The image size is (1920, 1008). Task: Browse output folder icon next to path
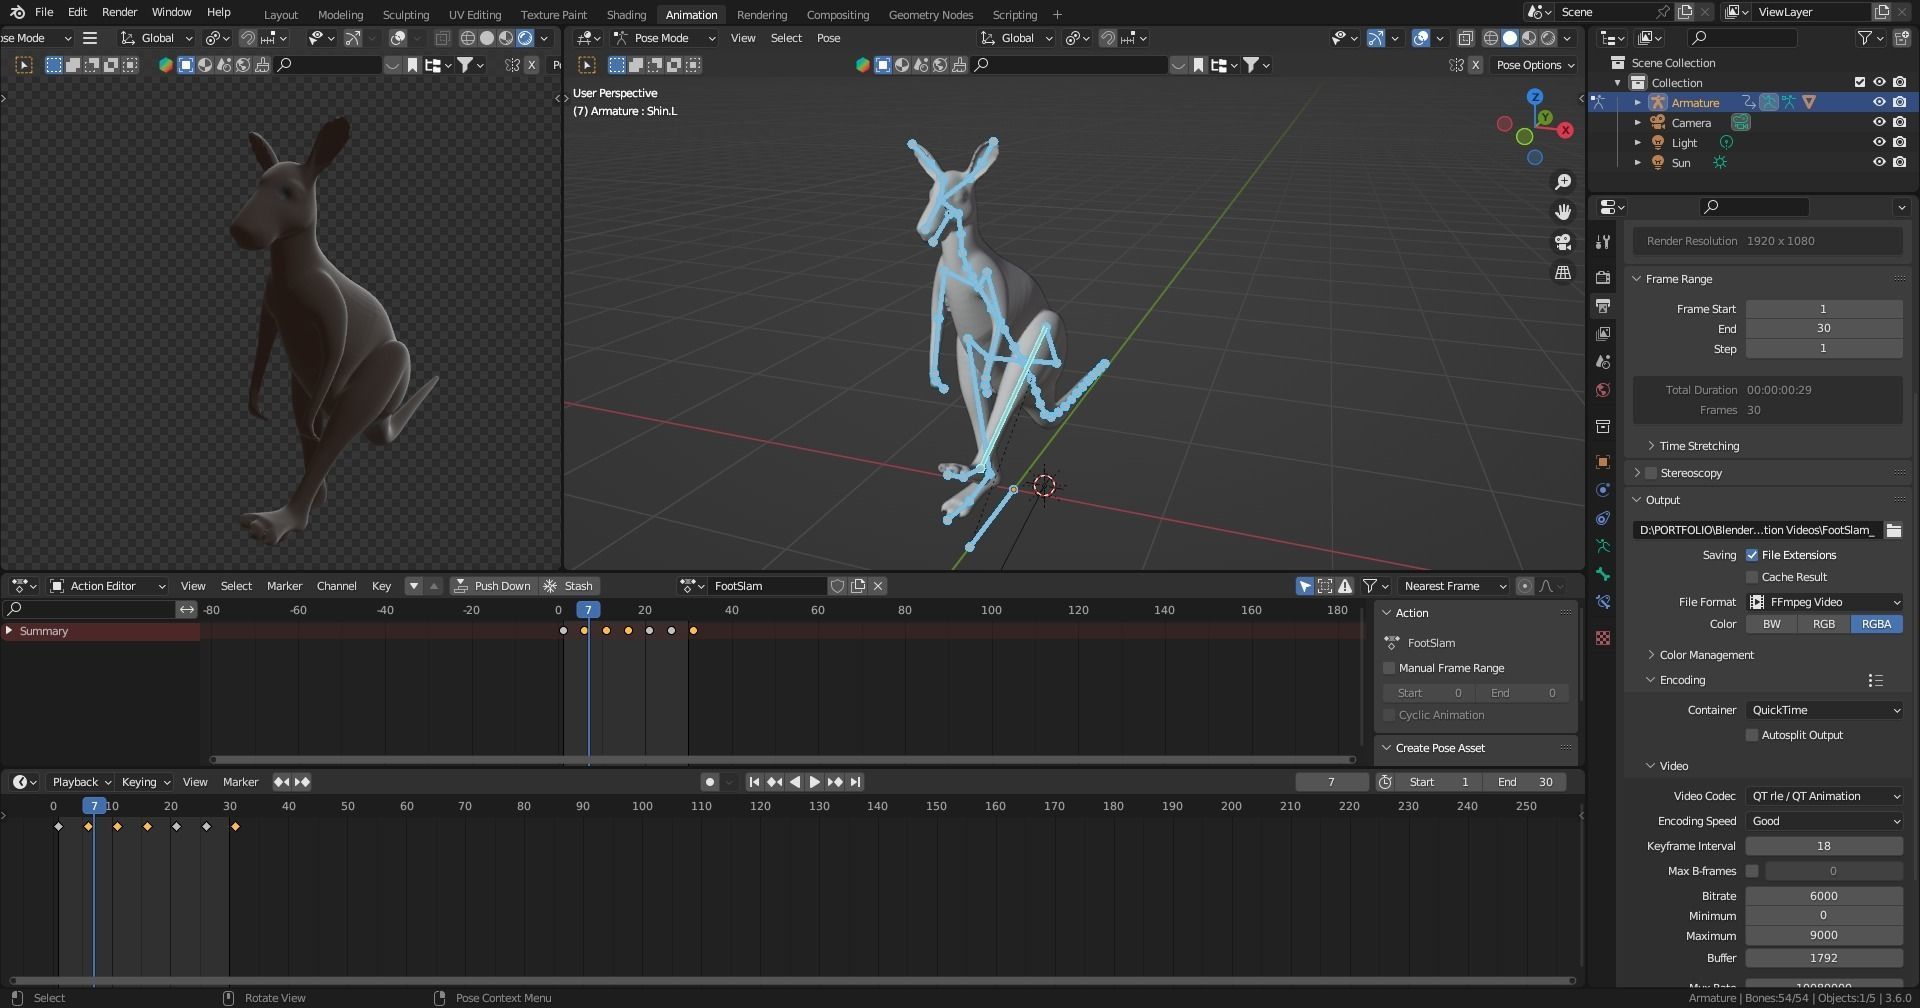point(1893,530)
